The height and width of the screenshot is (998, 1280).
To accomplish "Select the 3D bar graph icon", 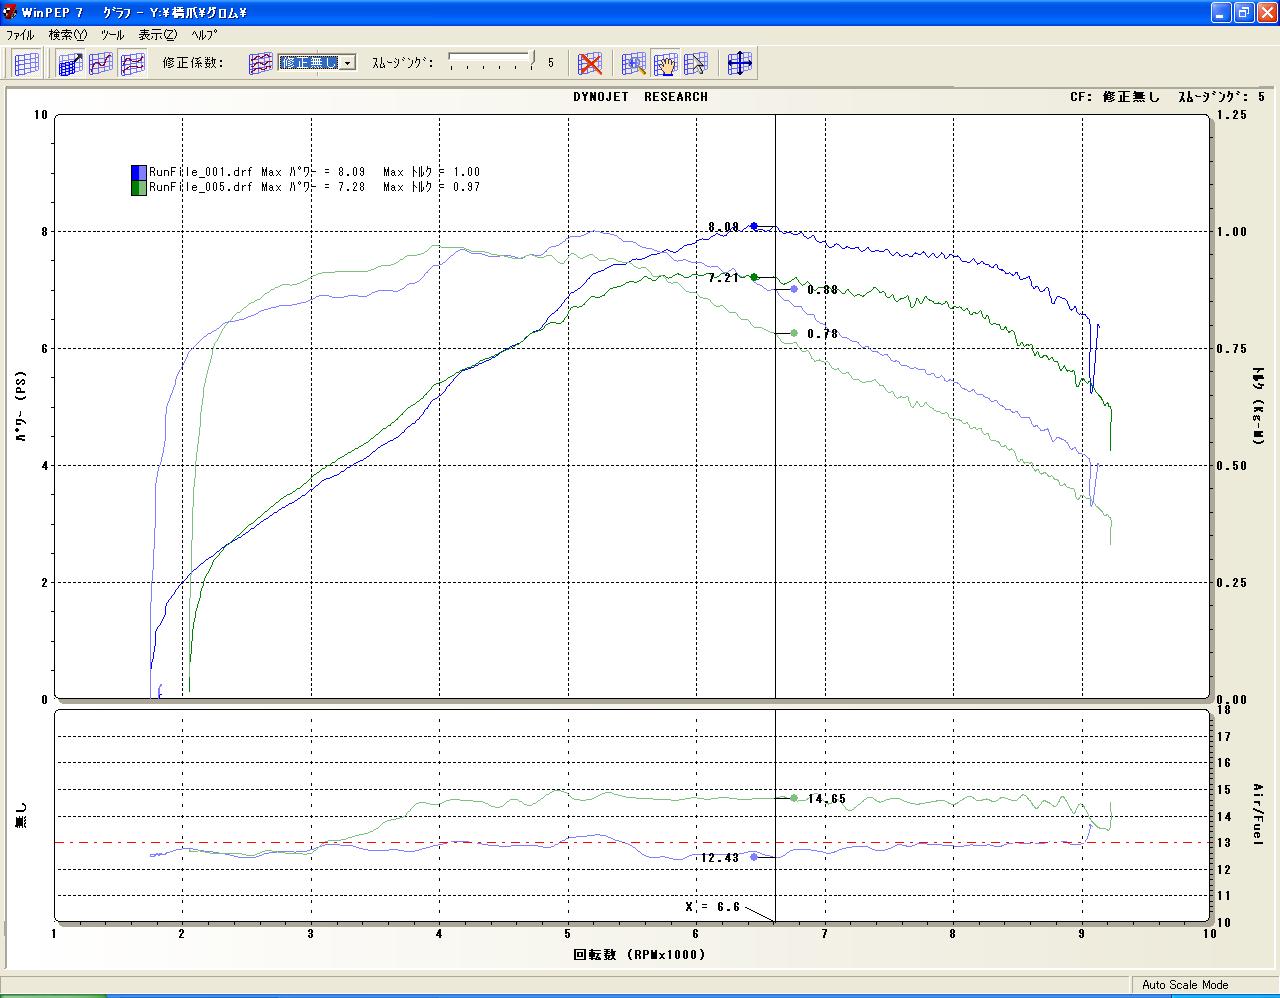I will 69,63.
